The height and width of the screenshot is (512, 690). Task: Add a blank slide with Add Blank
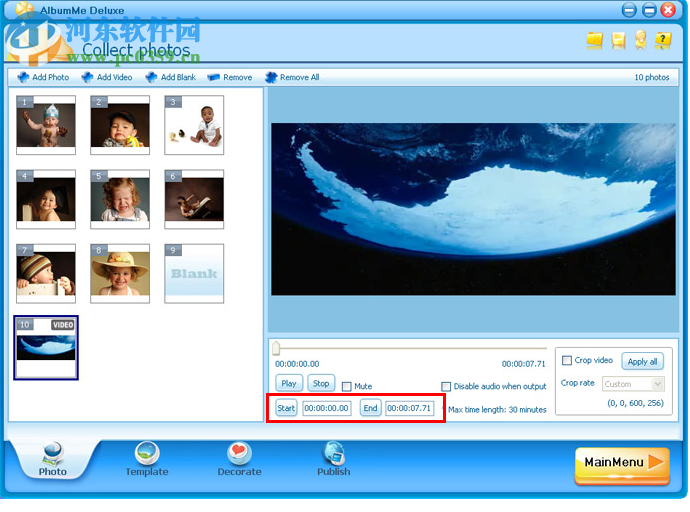[171, 77]
